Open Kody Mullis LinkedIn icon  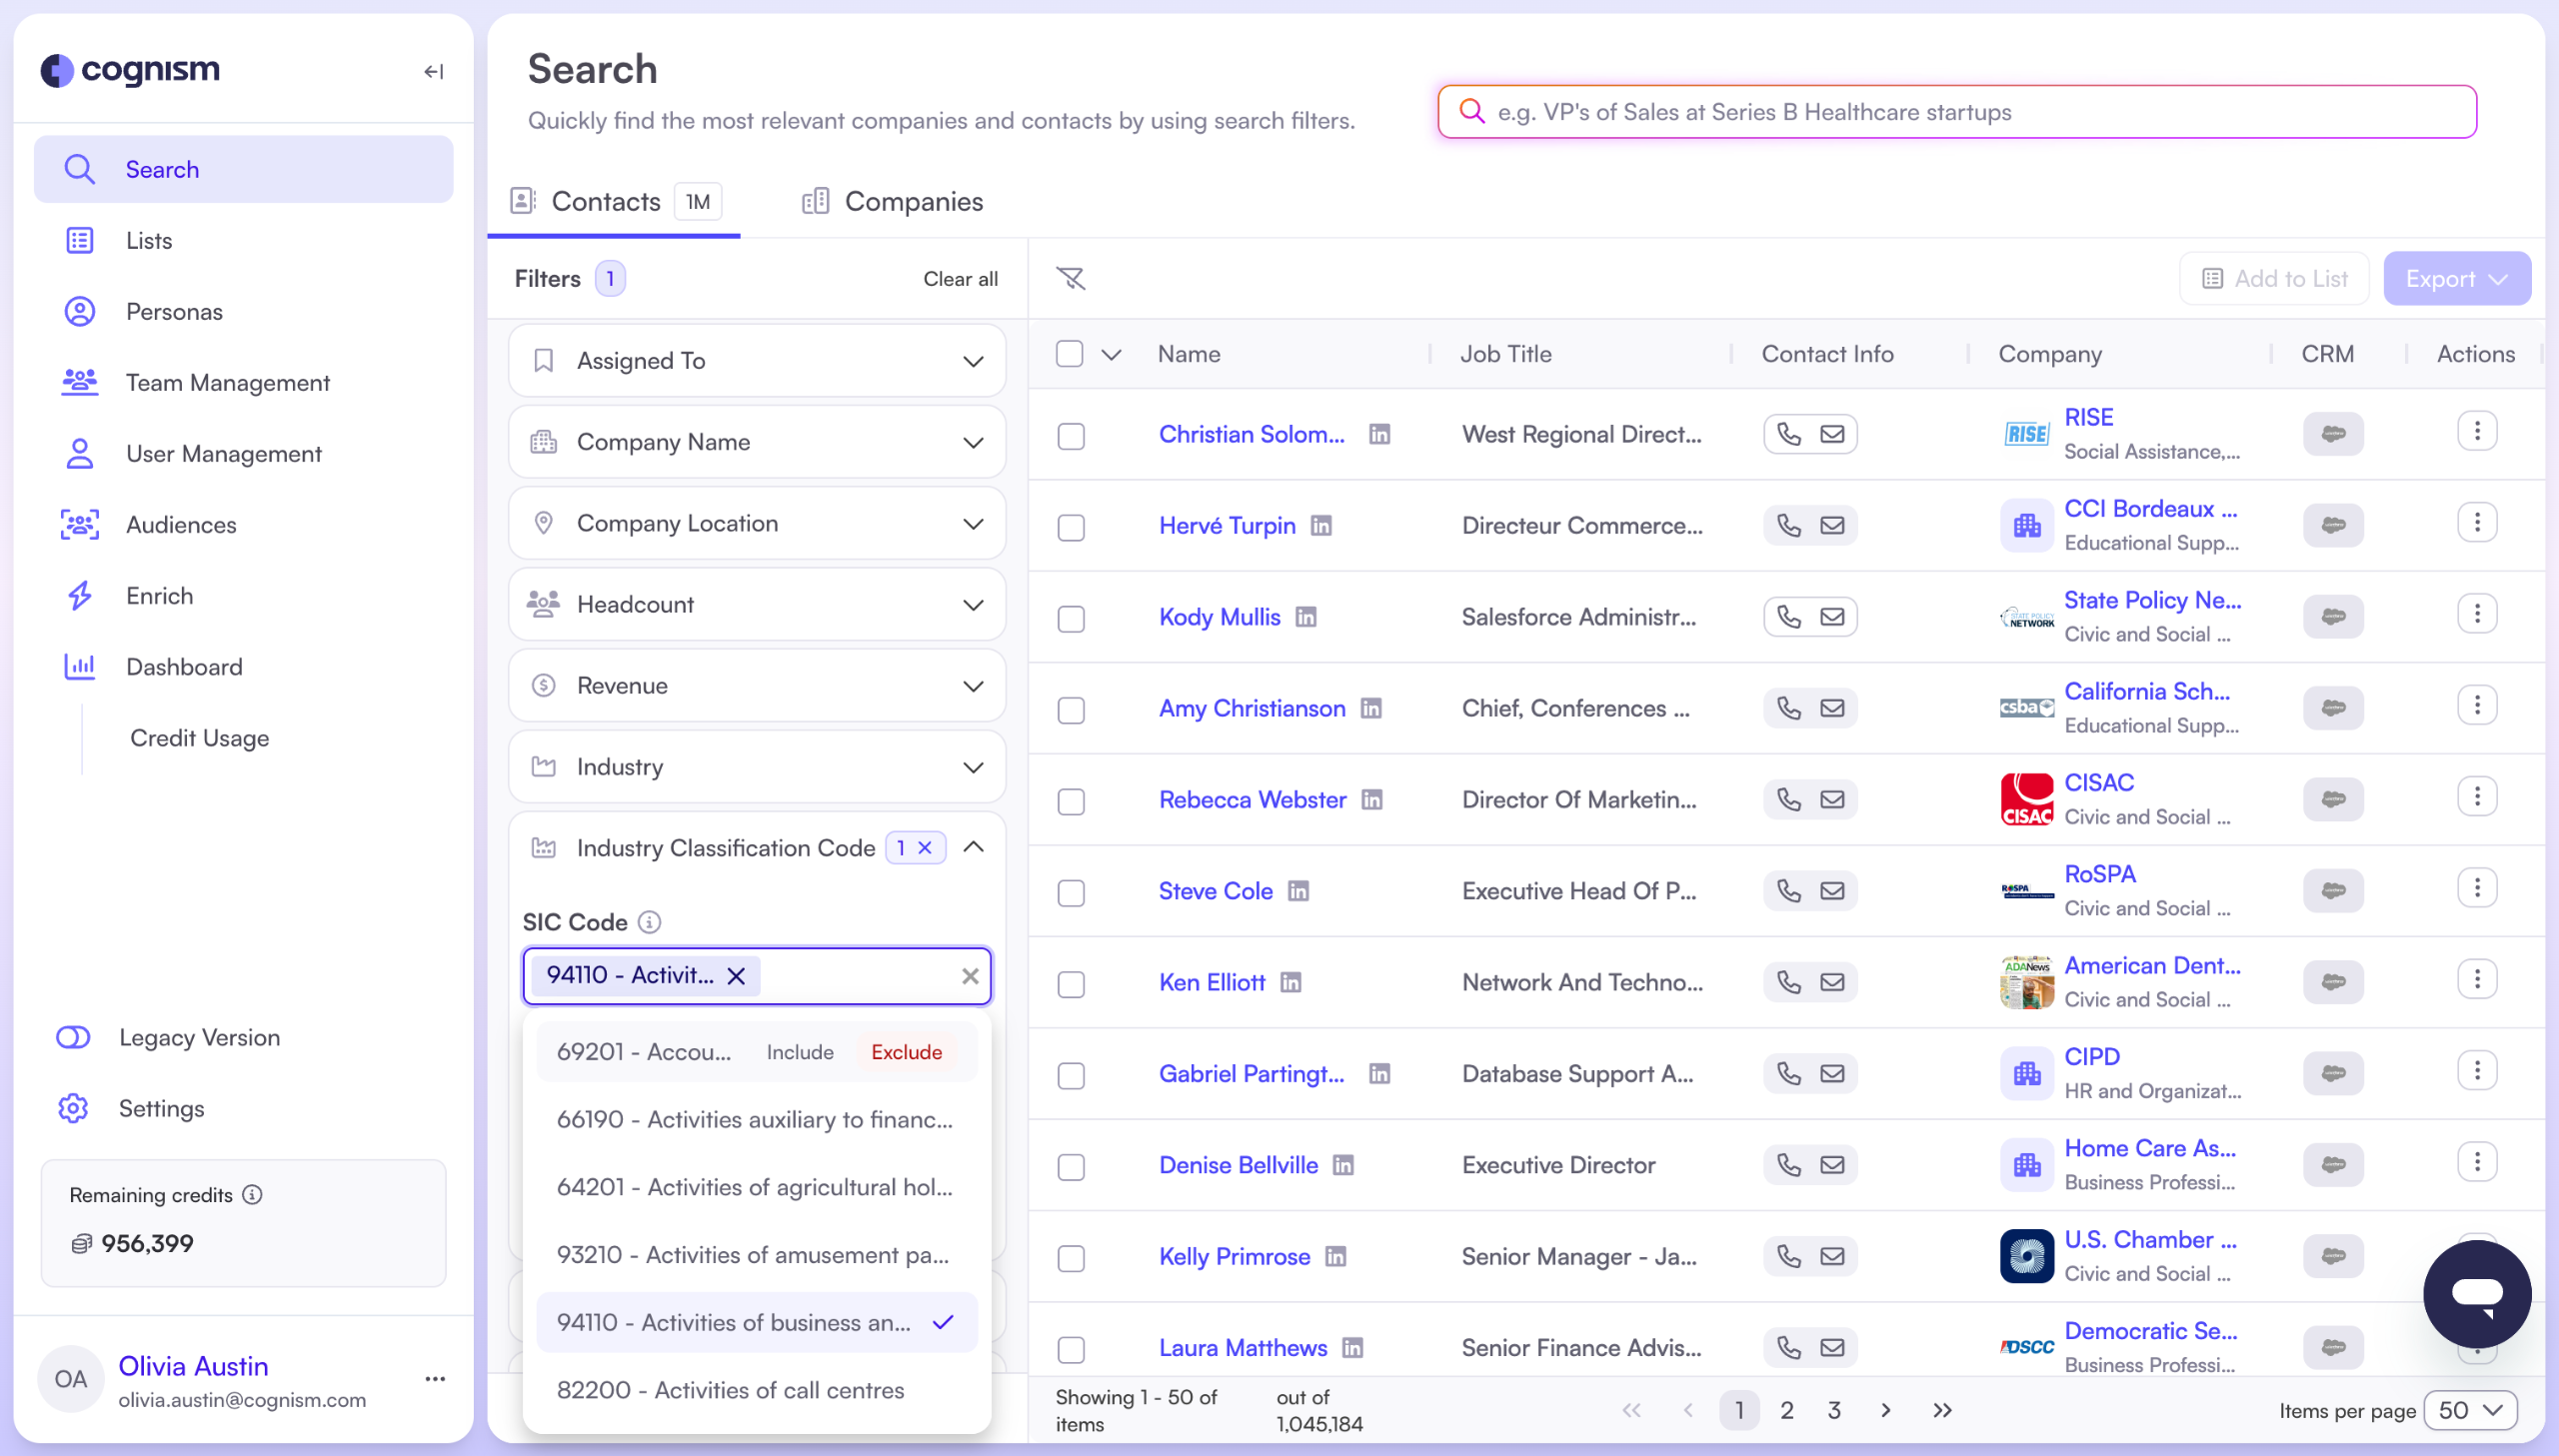(x=1306, y=617)
